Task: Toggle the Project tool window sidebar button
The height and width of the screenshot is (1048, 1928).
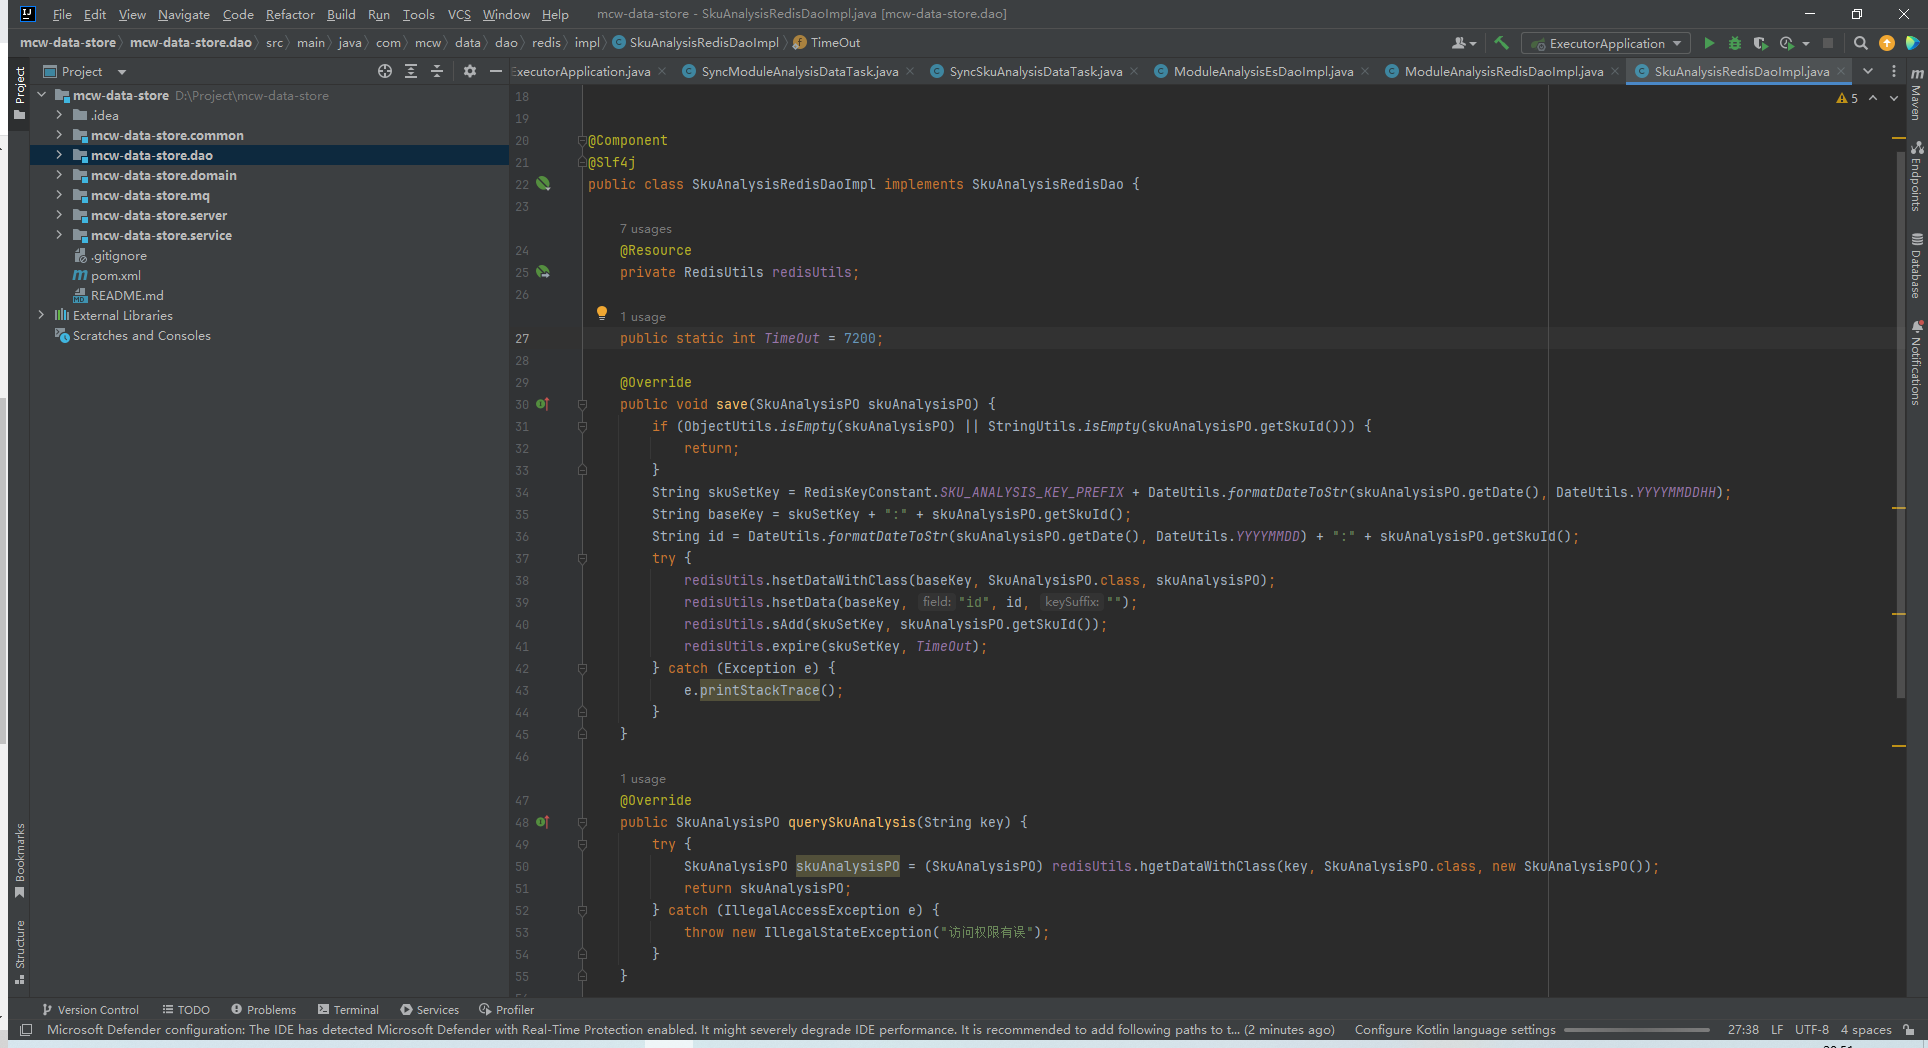Action: [19, 92]
